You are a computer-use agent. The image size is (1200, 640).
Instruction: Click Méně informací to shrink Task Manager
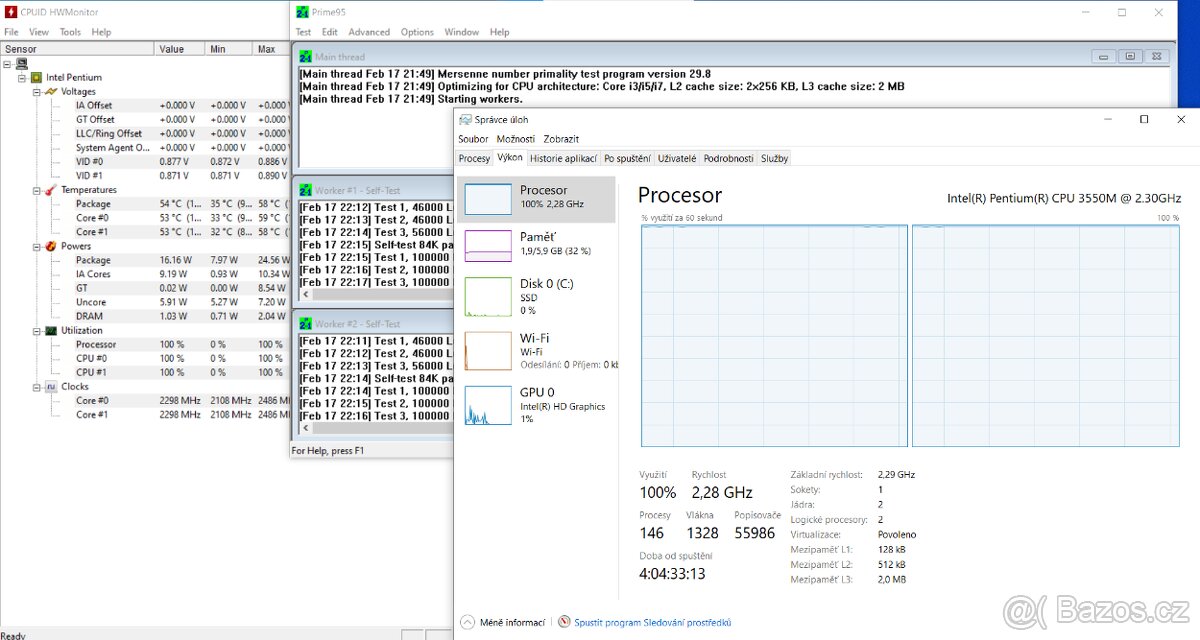tap(512, 622)
